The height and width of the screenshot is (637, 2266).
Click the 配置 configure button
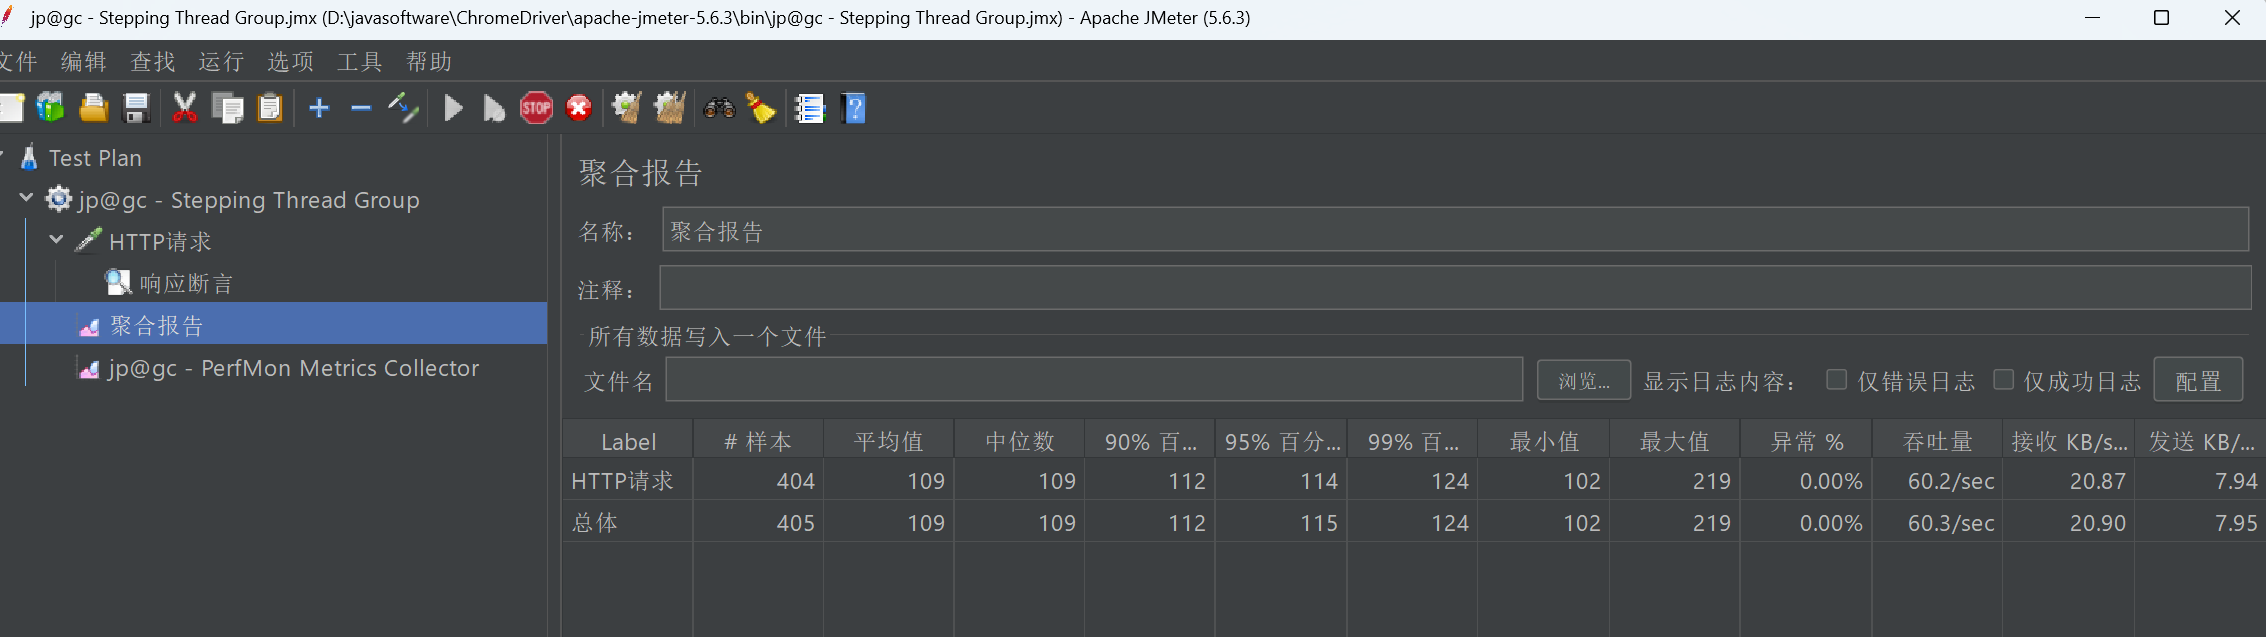(x=2198, y=381)
